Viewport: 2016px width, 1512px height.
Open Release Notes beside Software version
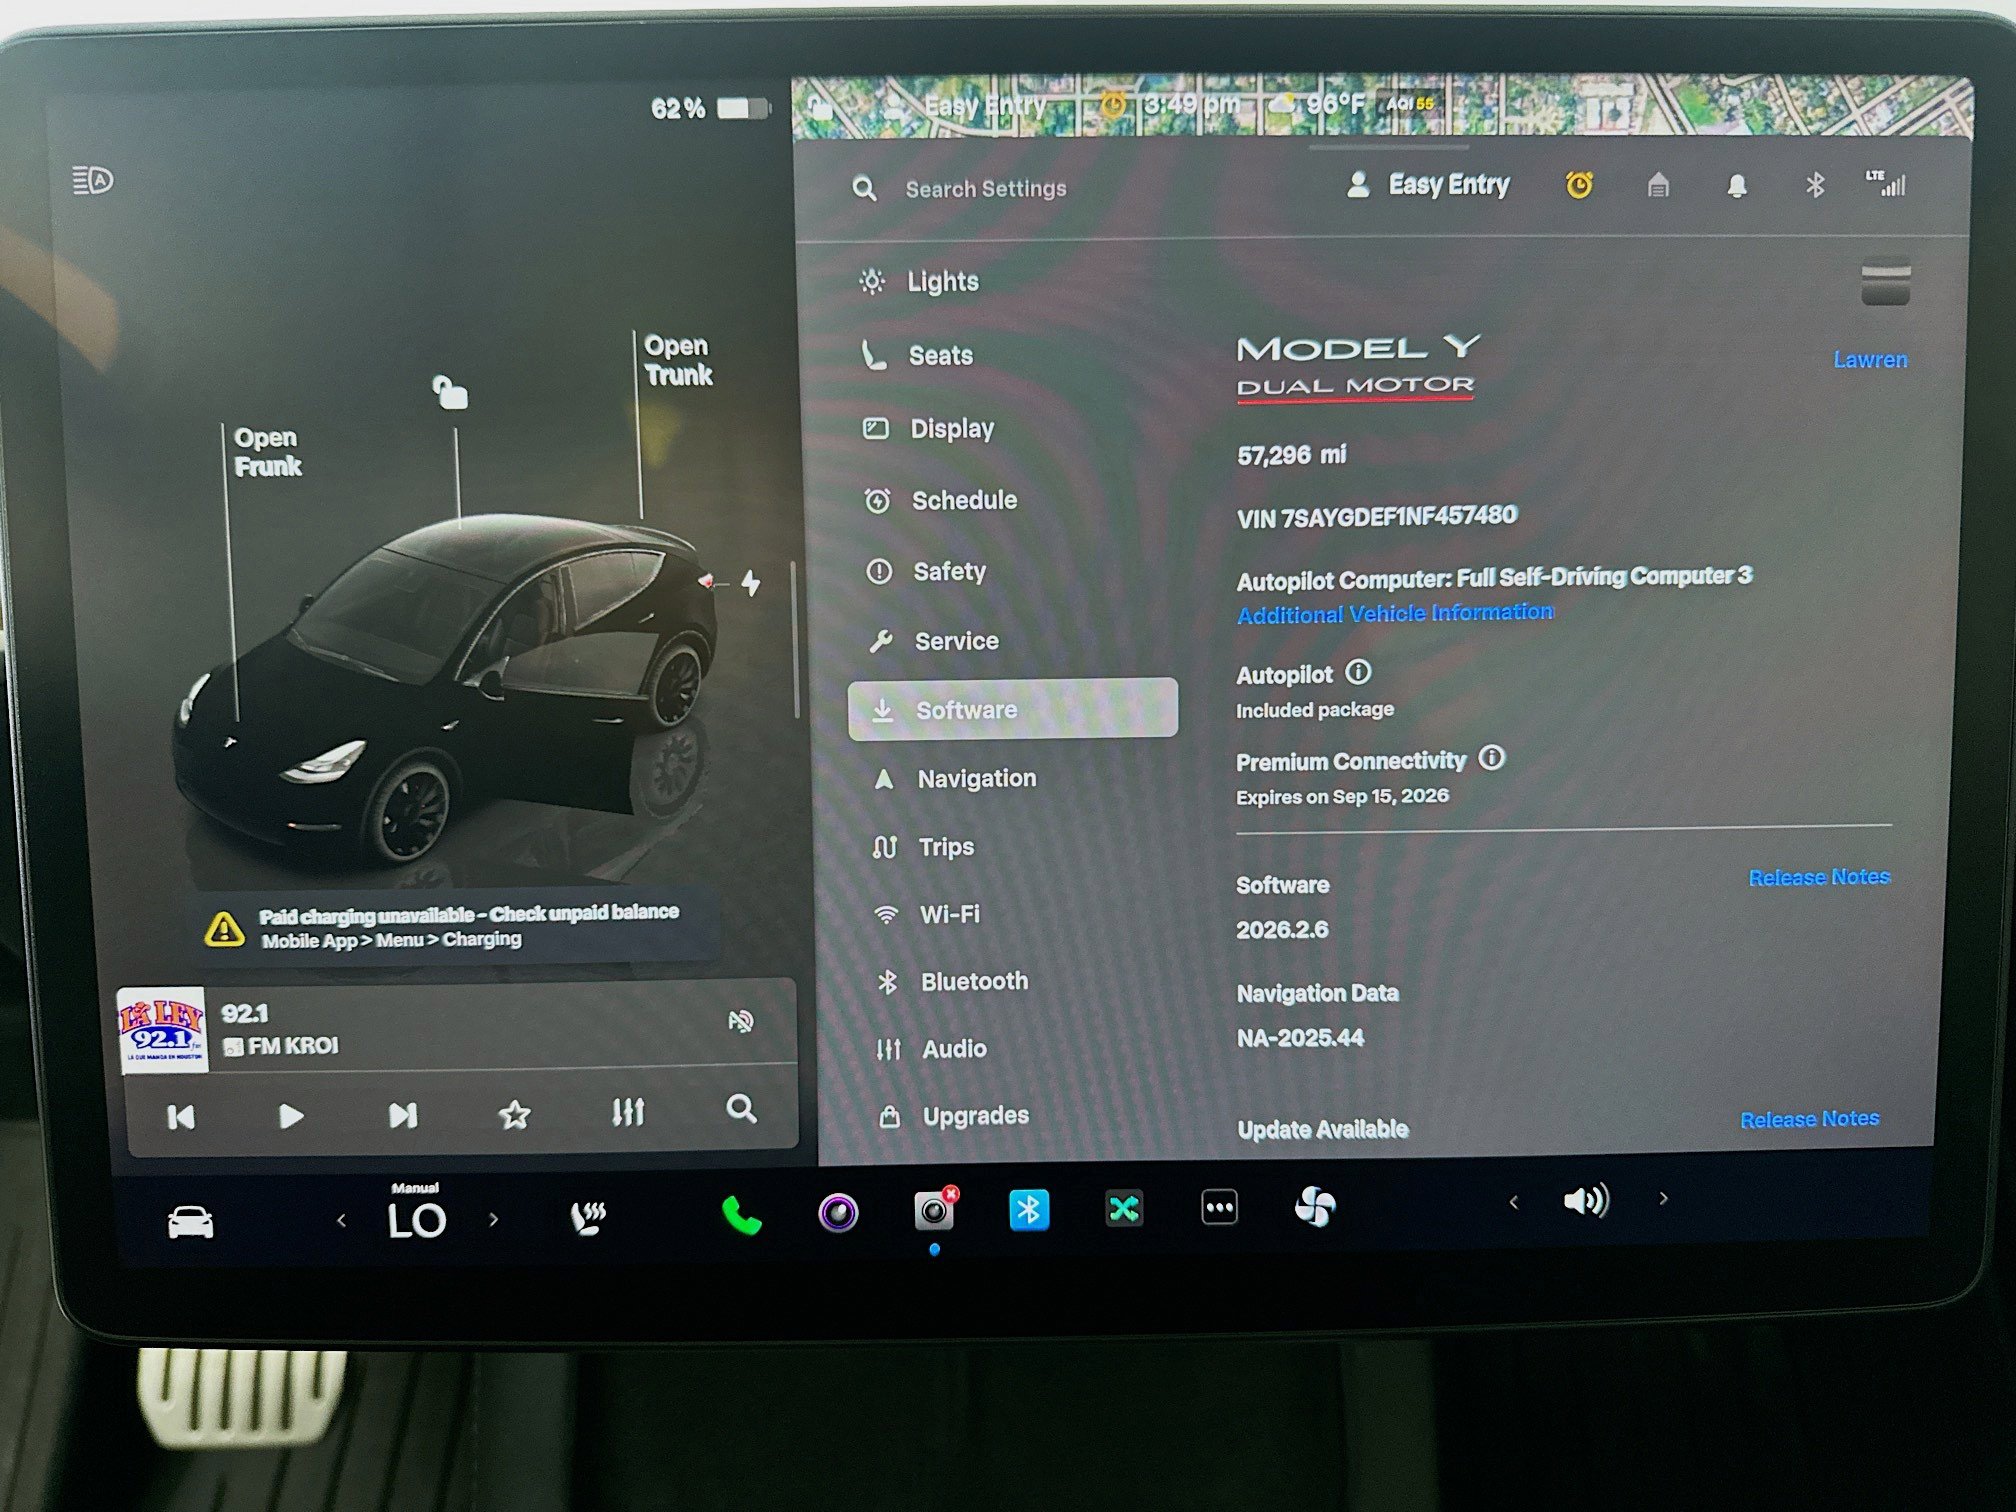pos(1819,877)
